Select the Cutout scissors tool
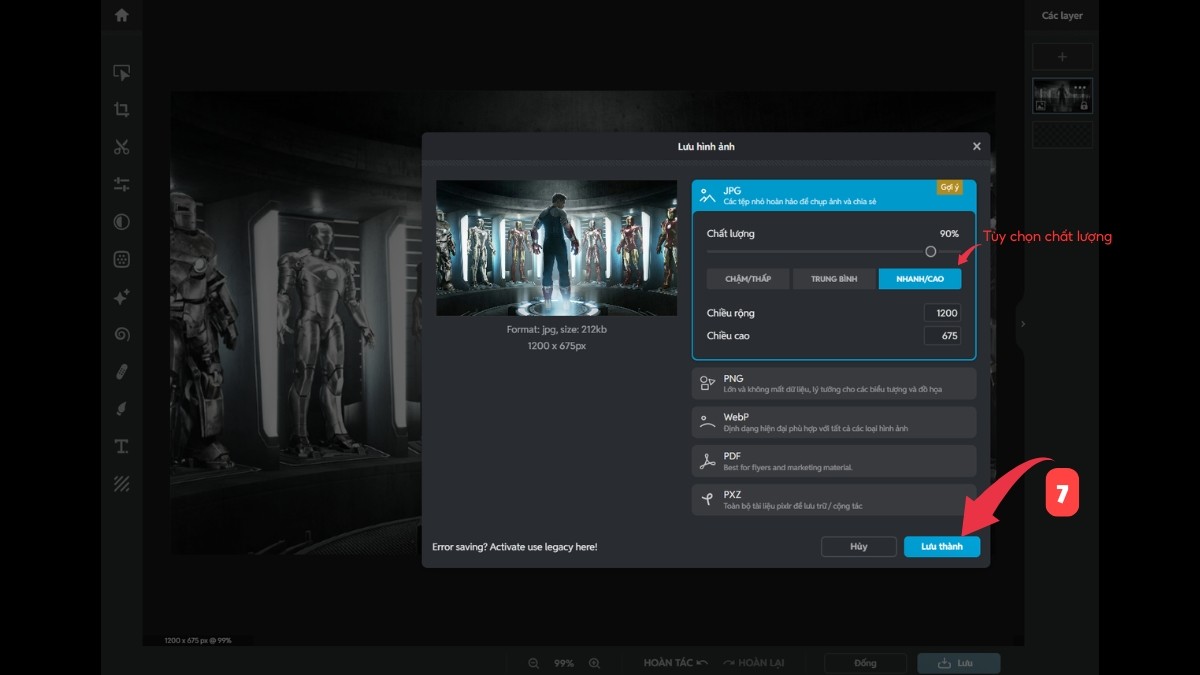Viewport: 1200px width, 675px height. point(121,148)
